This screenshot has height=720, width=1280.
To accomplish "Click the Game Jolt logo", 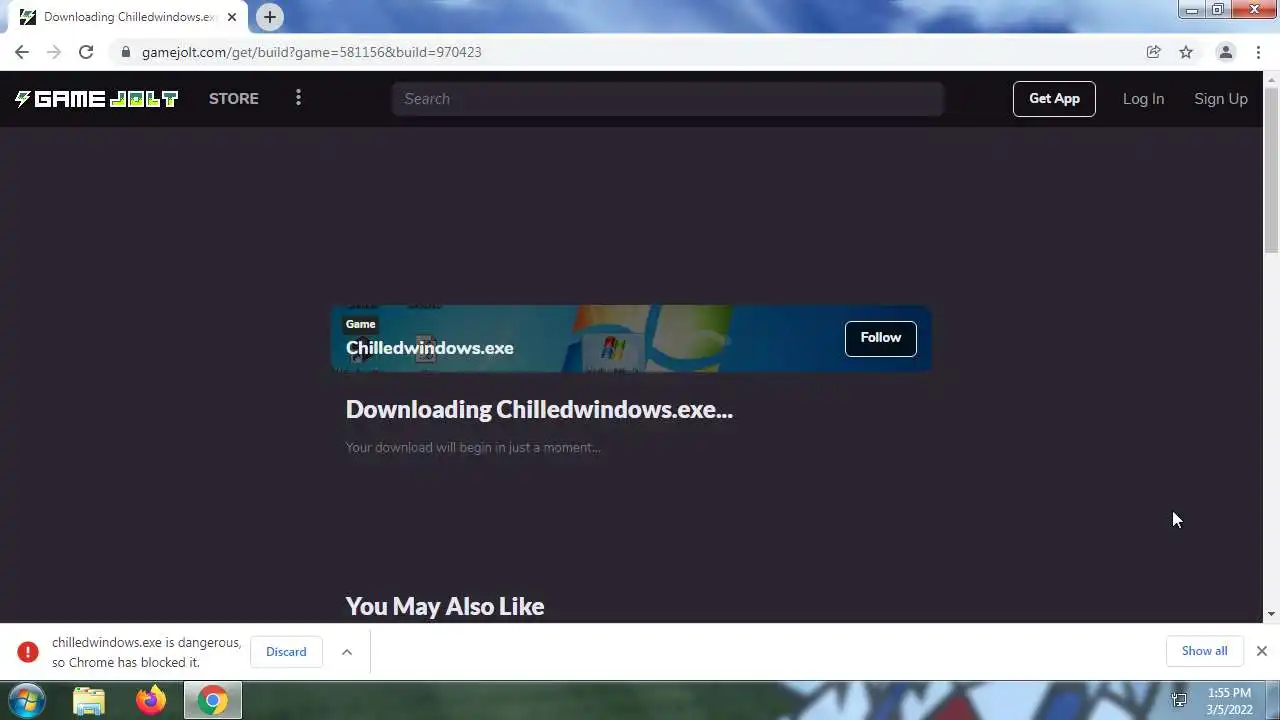I will (96, 98).
